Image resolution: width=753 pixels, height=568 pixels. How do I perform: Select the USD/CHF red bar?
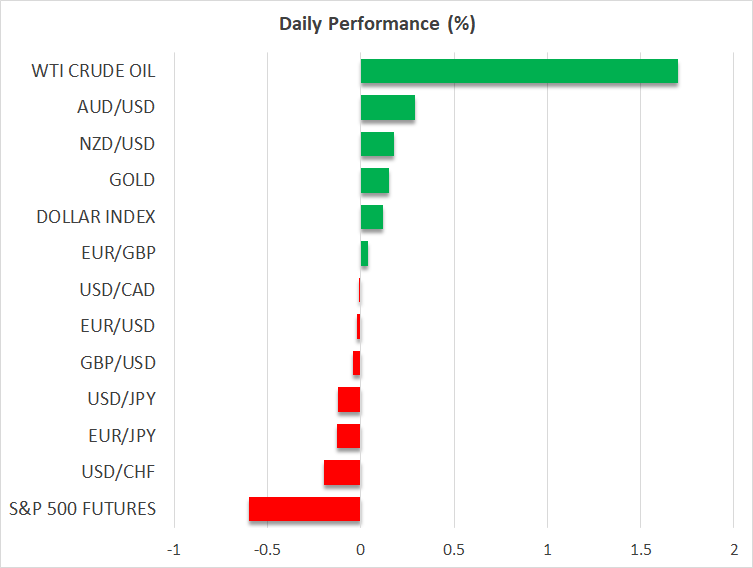coord(342,472)
